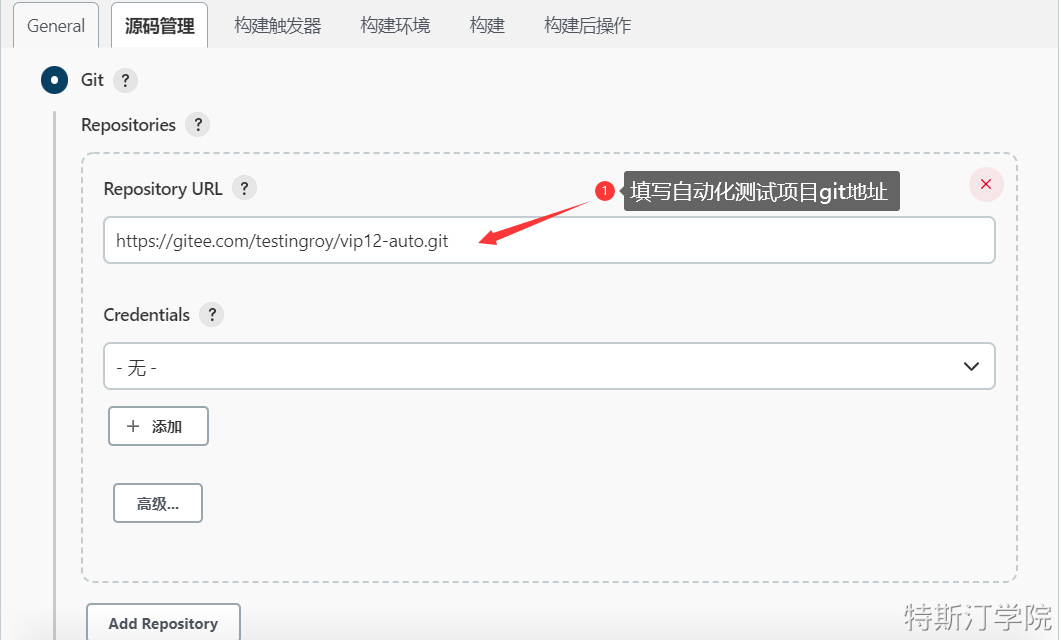Open the General tab
The width and height of the screenshot is (1061, 640).
click(56, 26)
